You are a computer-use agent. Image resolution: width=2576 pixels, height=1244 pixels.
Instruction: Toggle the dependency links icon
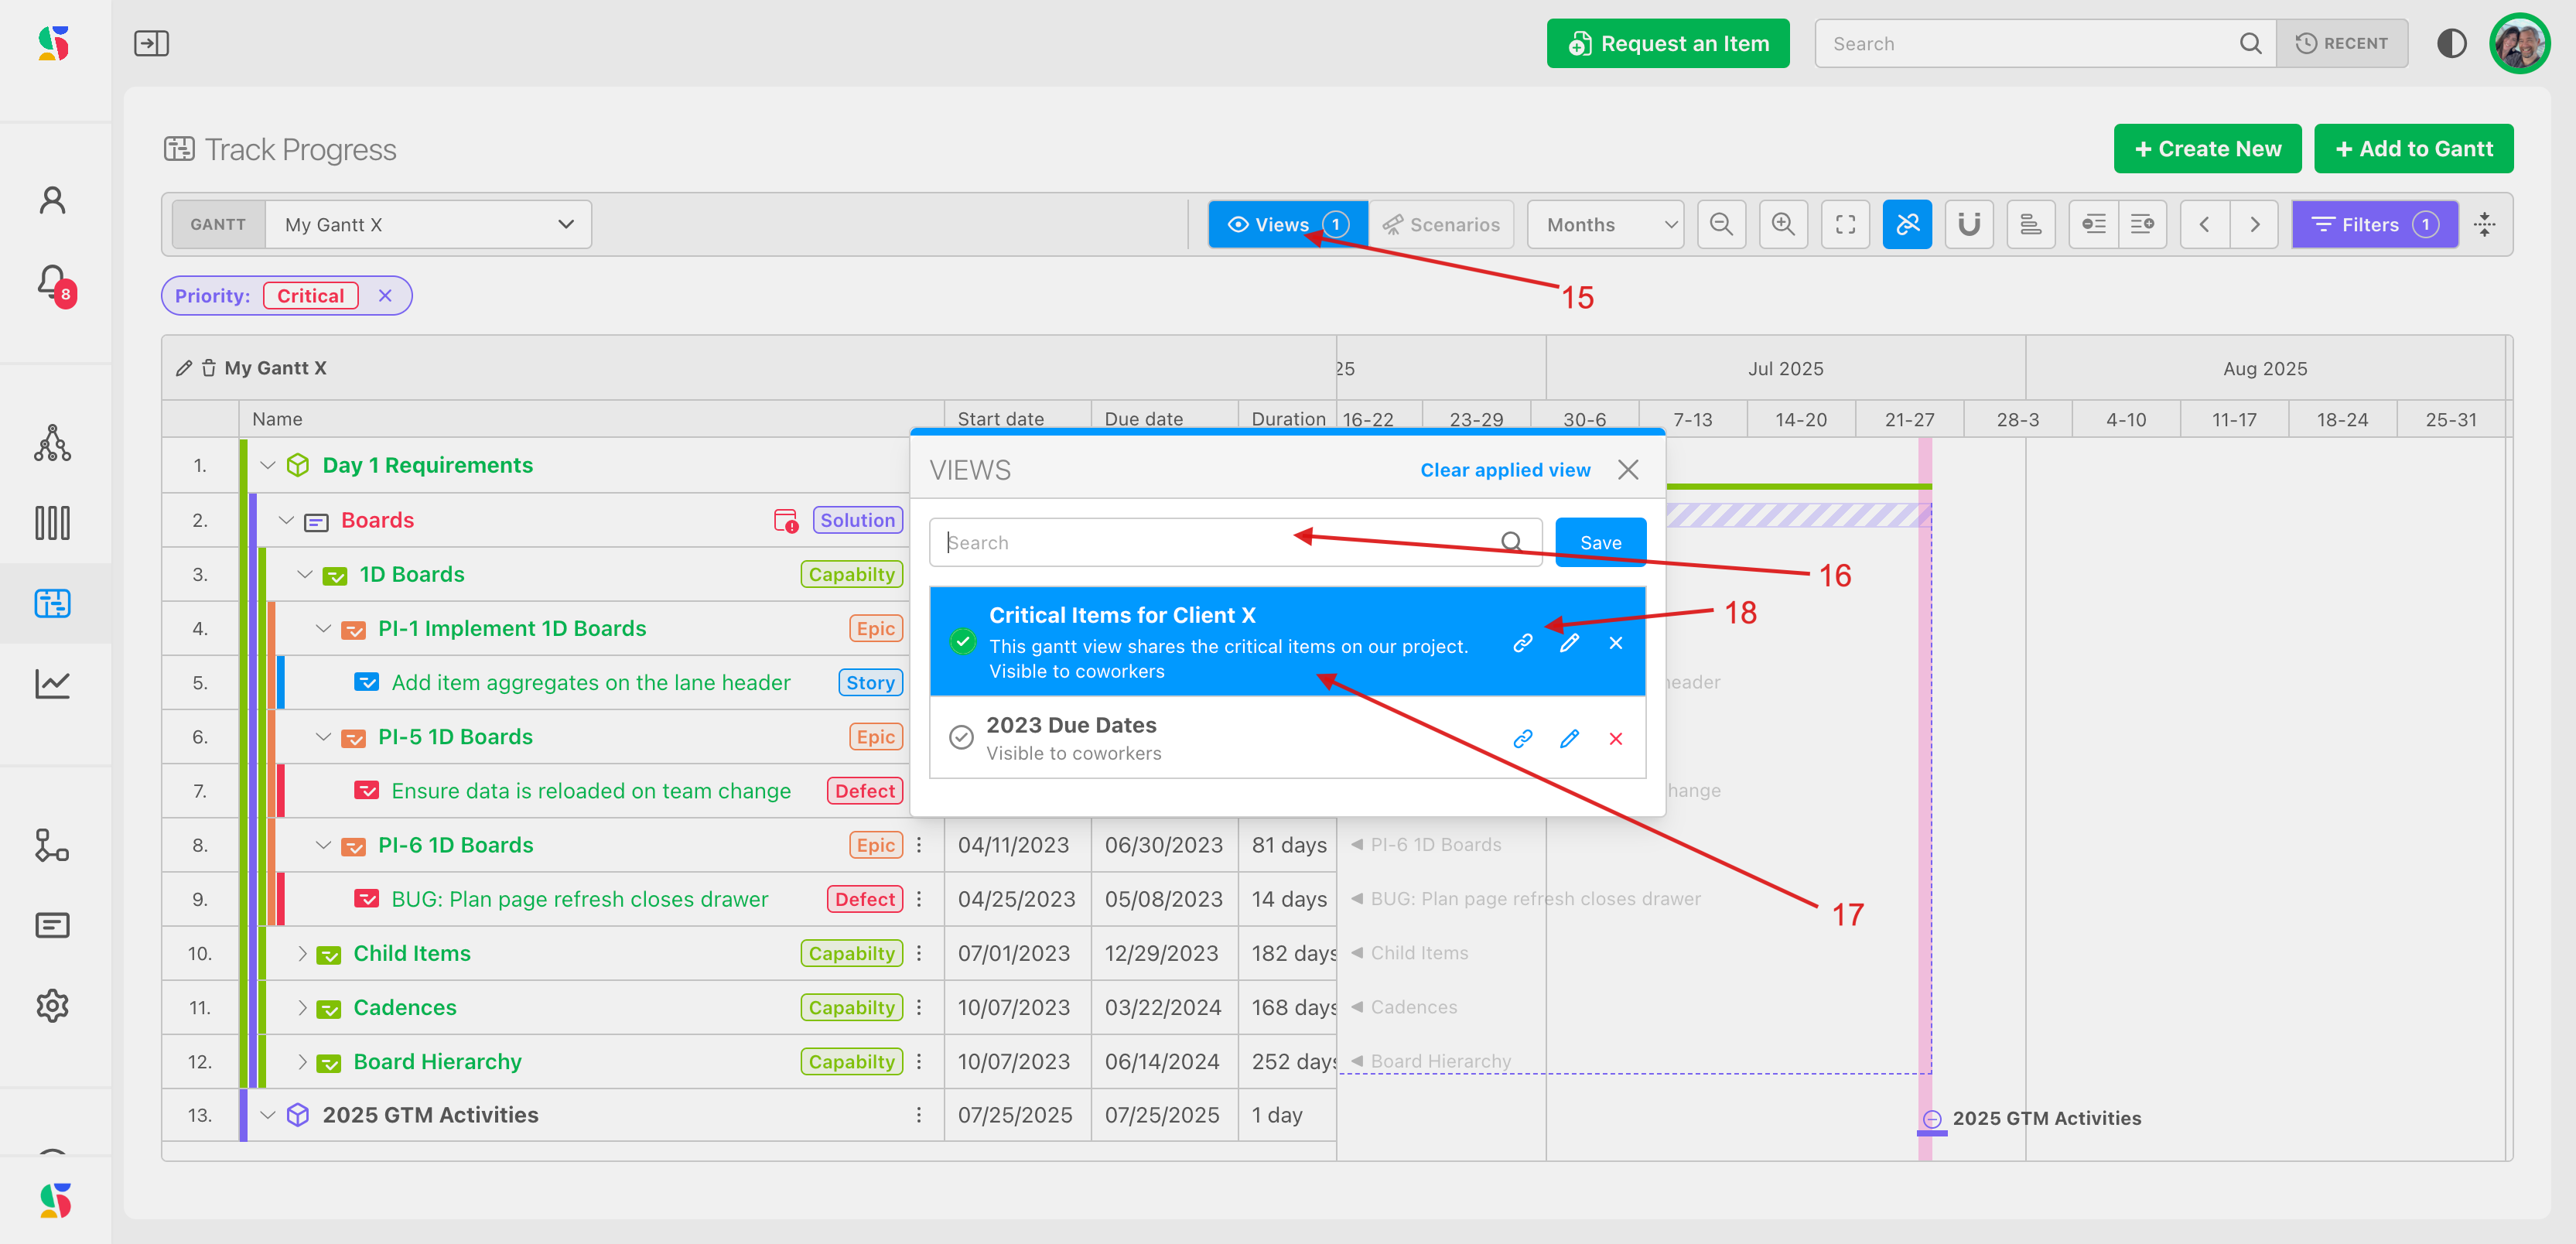point(1907,224)
